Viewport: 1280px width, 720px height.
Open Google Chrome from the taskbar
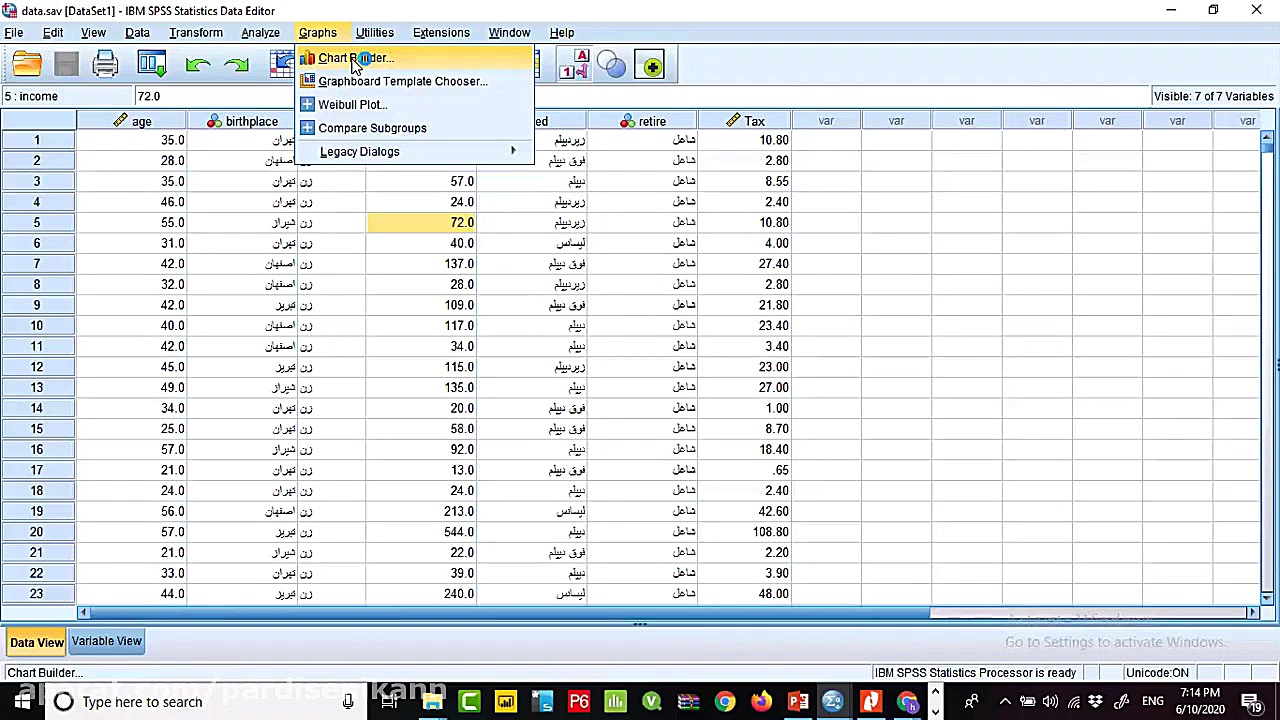coord(724,702)
